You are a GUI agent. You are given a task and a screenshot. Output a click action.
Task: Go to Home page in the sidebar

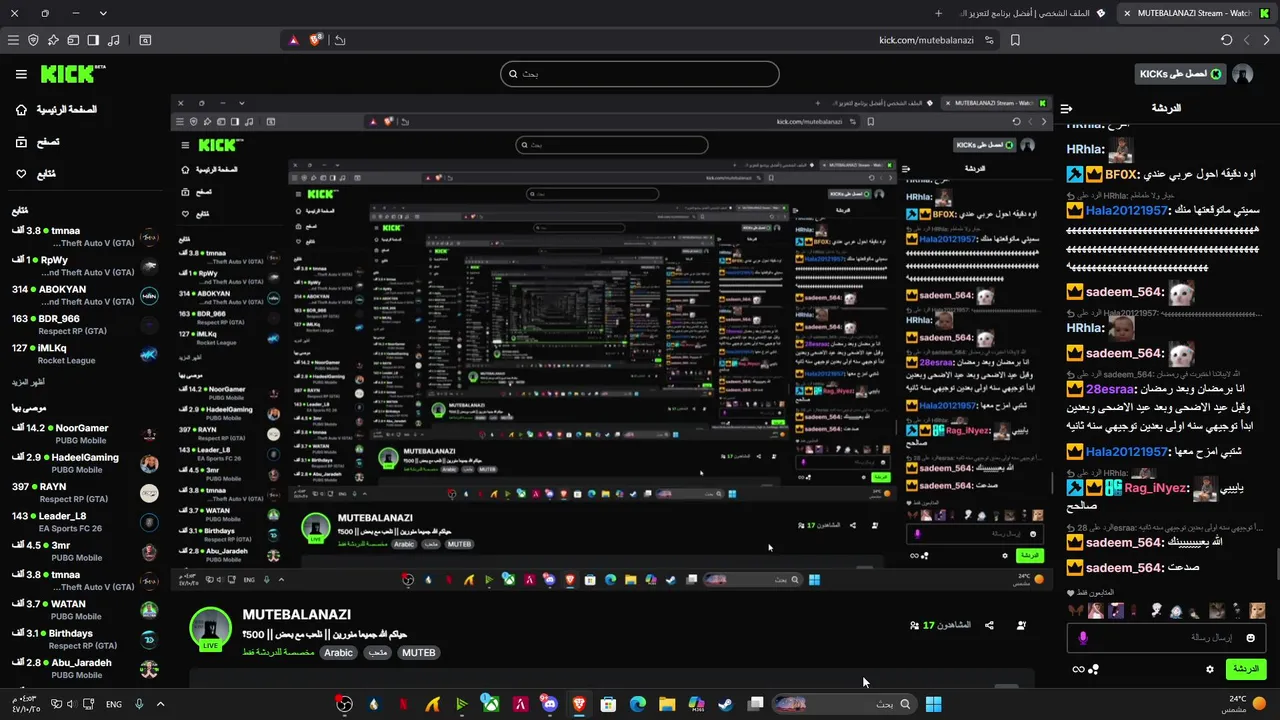coord(58,109)
